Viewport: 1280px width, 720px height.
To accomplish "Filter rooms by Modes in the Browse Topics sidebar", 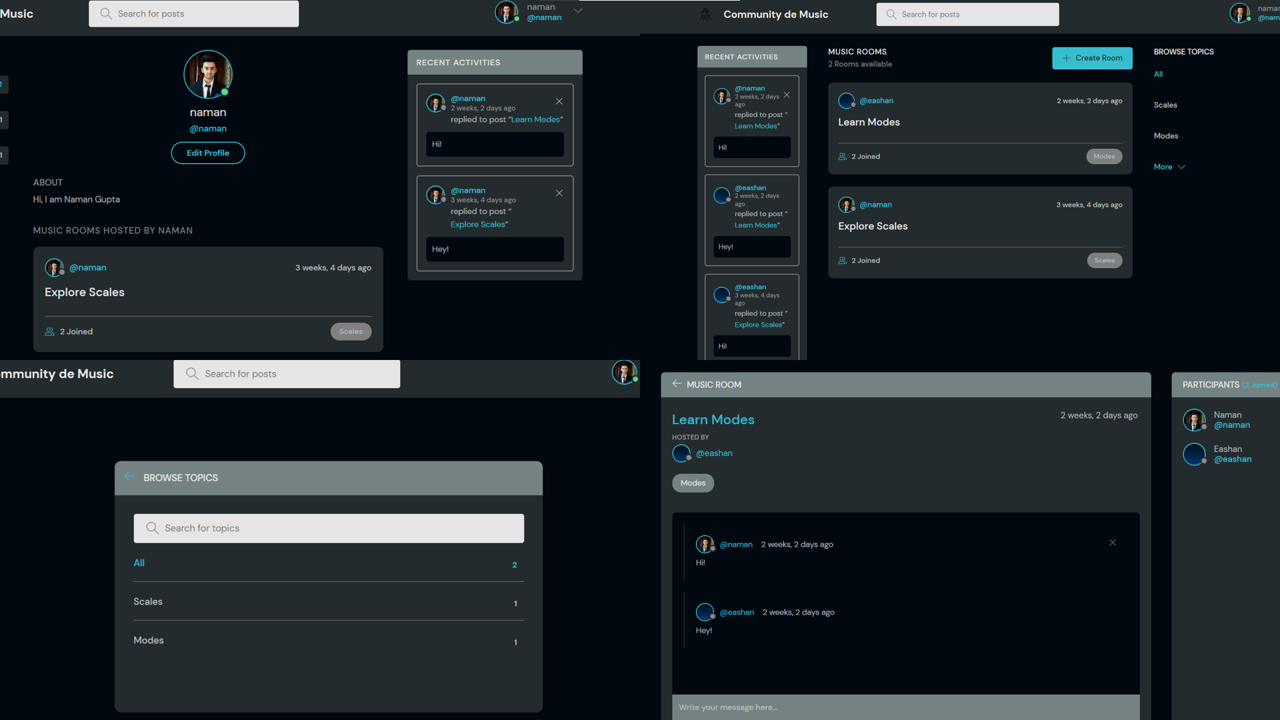I will coord(1165,136).
